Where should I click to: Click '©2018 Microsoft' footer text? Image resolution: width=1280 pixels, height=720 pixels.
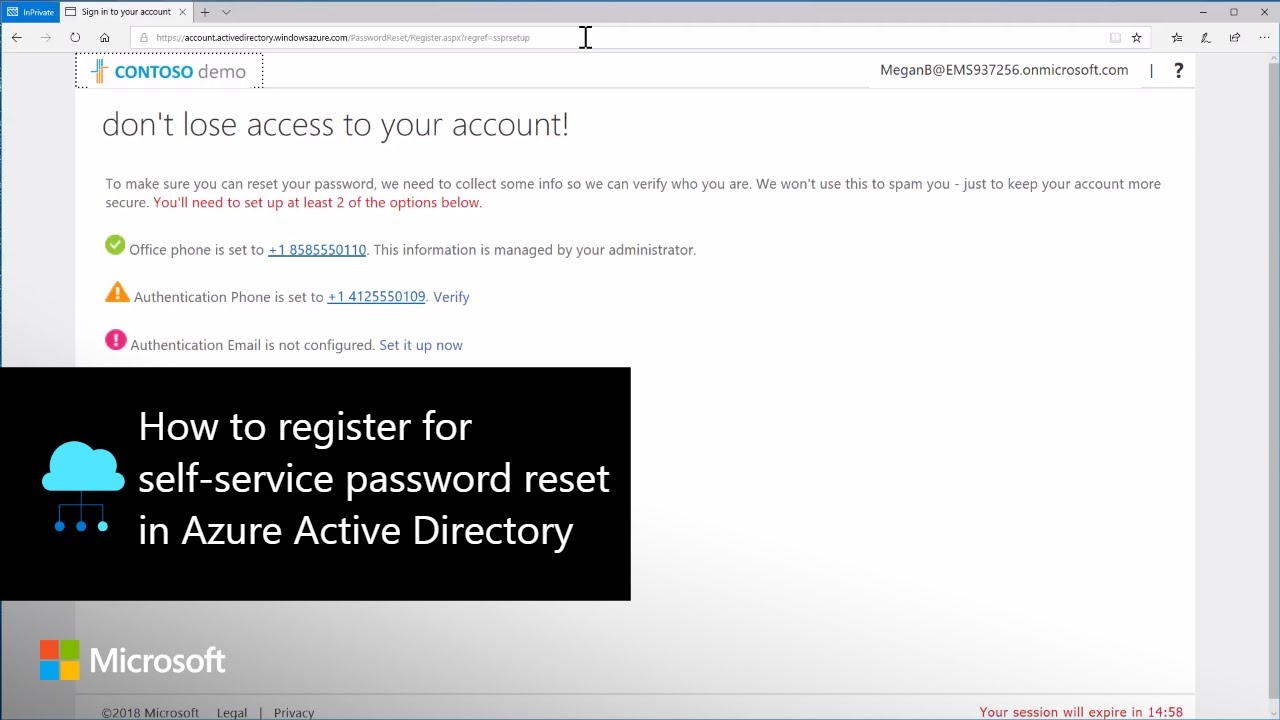tap(150, 713)
